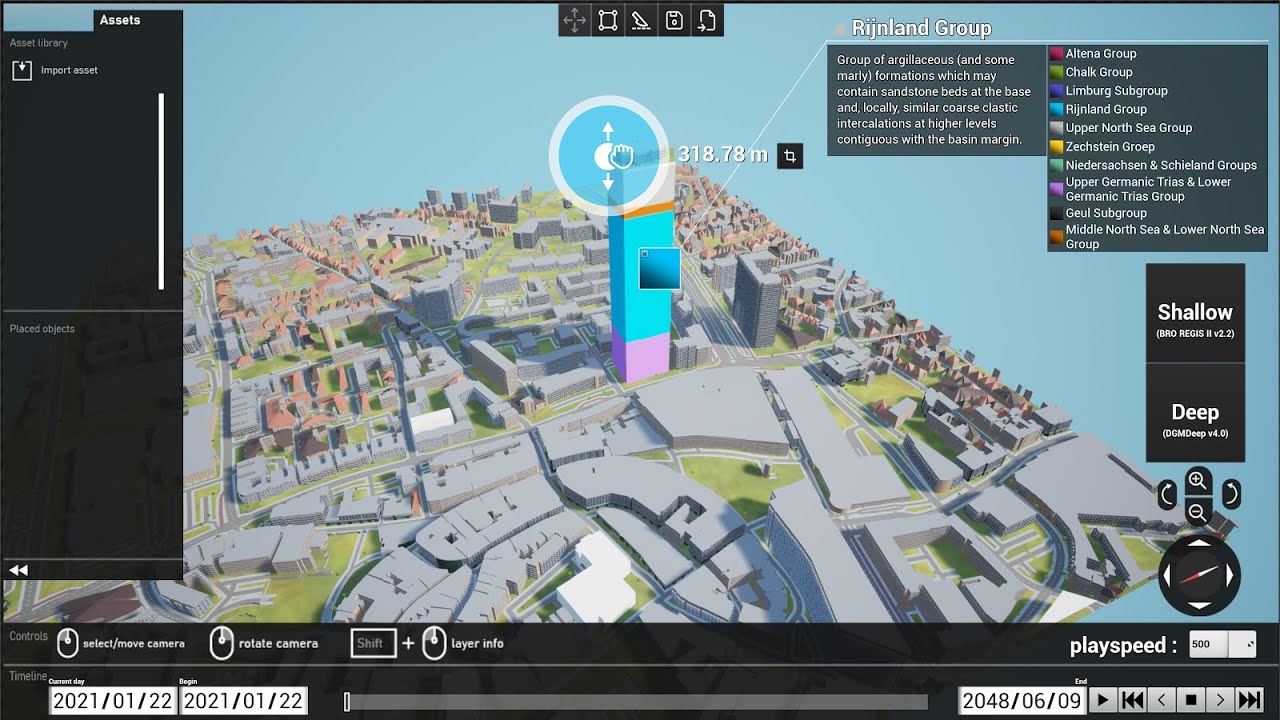Viewport: 1280px width, 720px height.
Task: Pan camera up via compass arrow
Action: point(1199,543)
